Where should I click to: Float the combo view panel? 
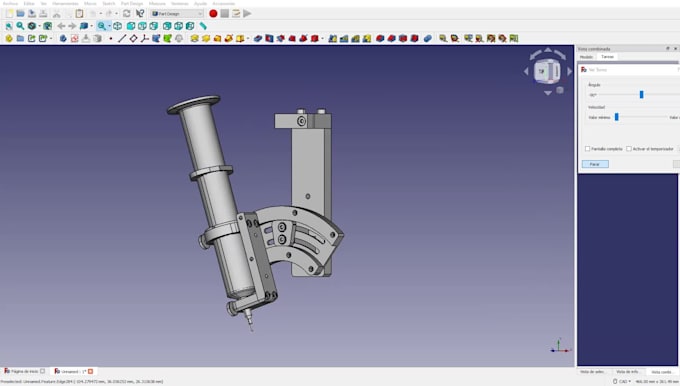point(668,49)
